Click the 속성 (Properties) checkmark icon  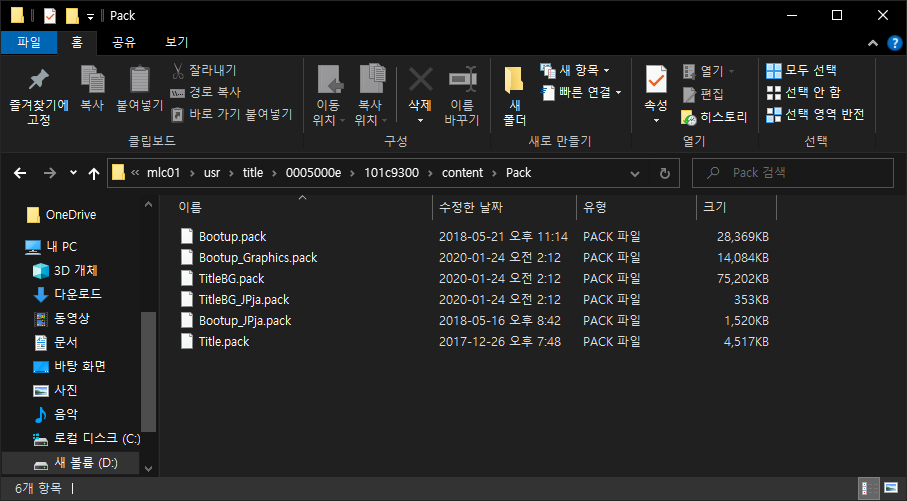pos(656,80)
